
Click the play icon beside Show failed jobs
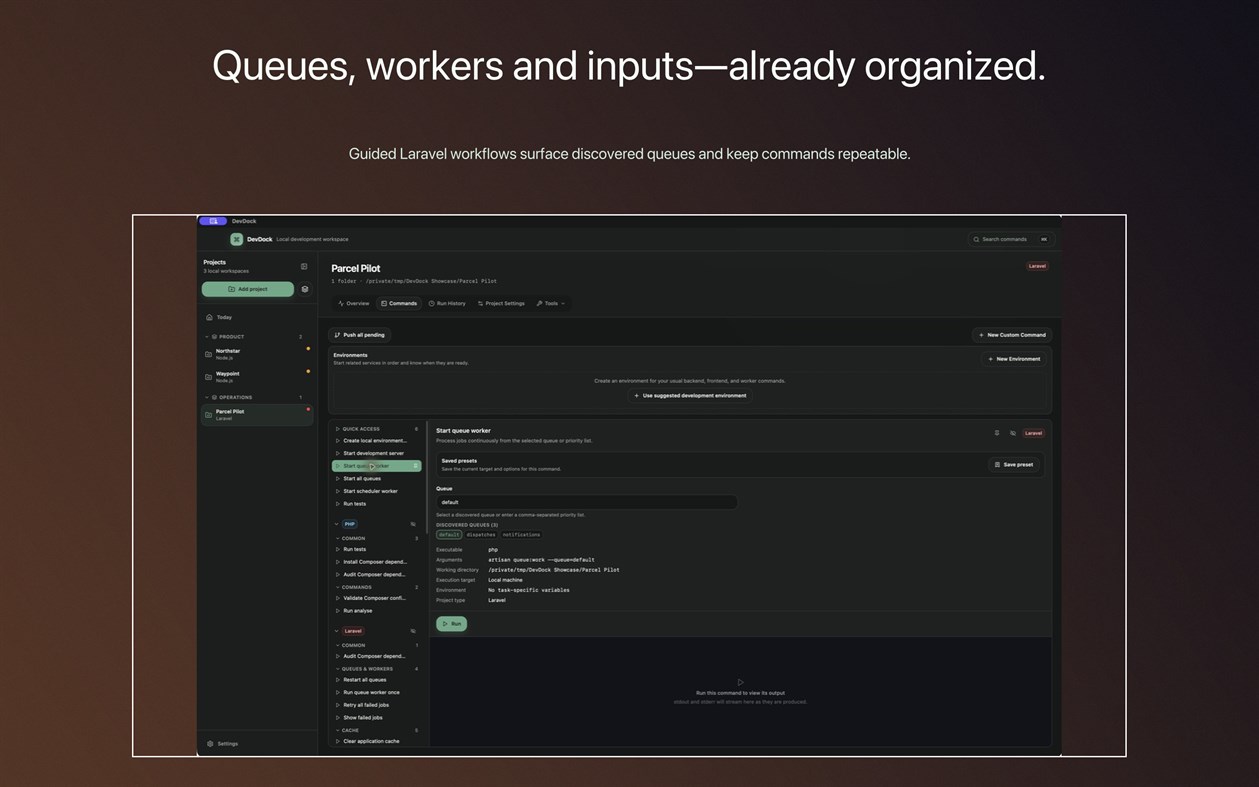338,718
